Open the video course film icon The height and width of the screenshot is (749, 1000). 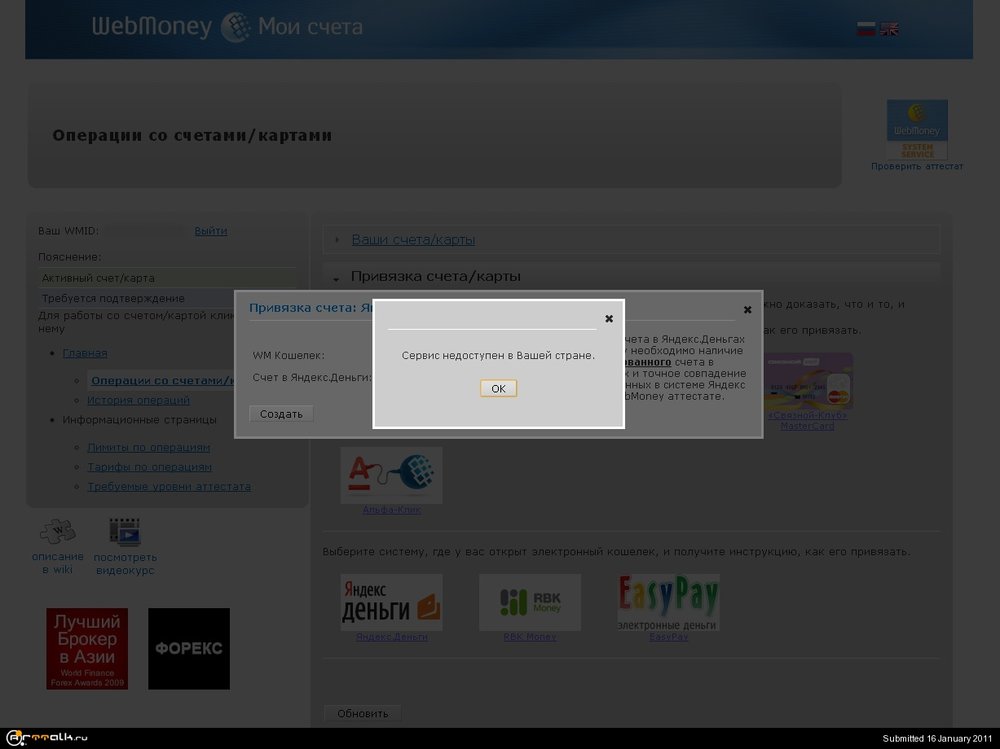point(124,532)
